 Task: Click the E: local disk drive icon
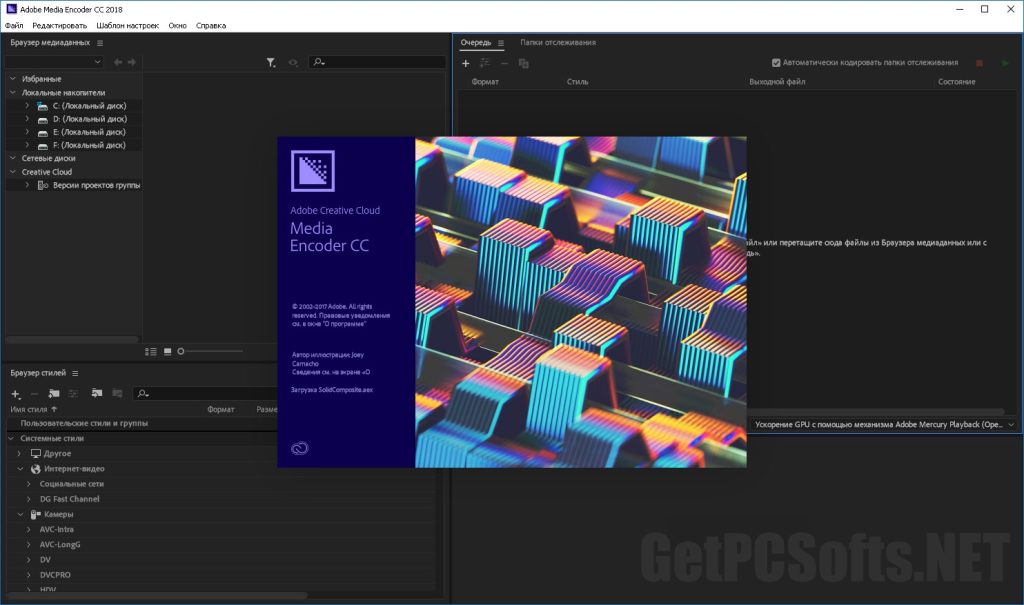coord(42,133)
